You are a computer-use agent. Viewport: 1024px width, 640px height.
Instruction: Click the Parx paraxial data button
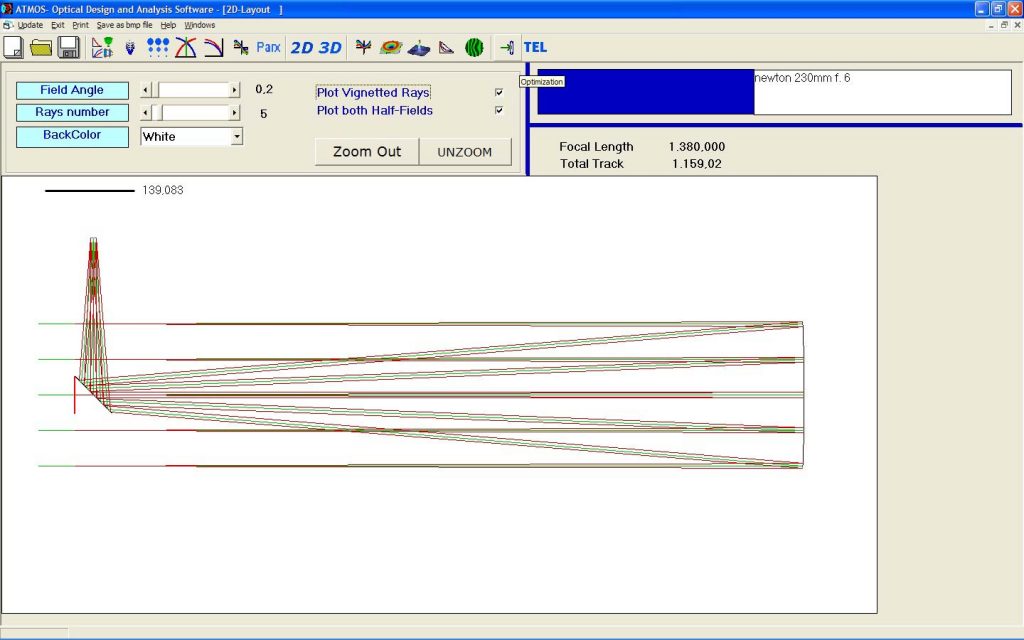(x=268, y=47)
